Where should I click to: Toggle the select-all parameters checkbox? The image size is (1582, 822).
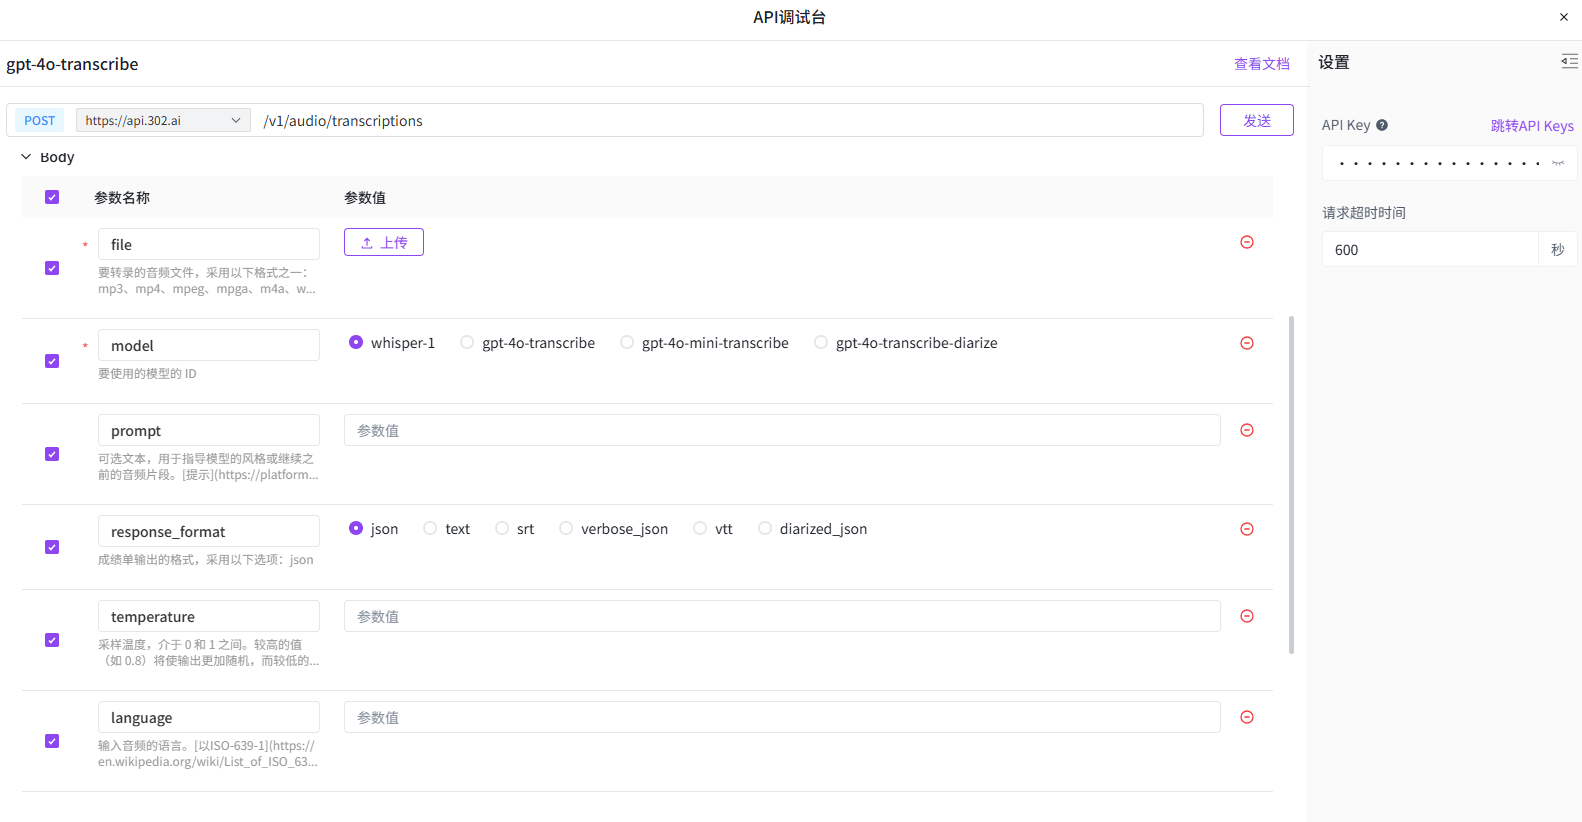coord(52,197)
